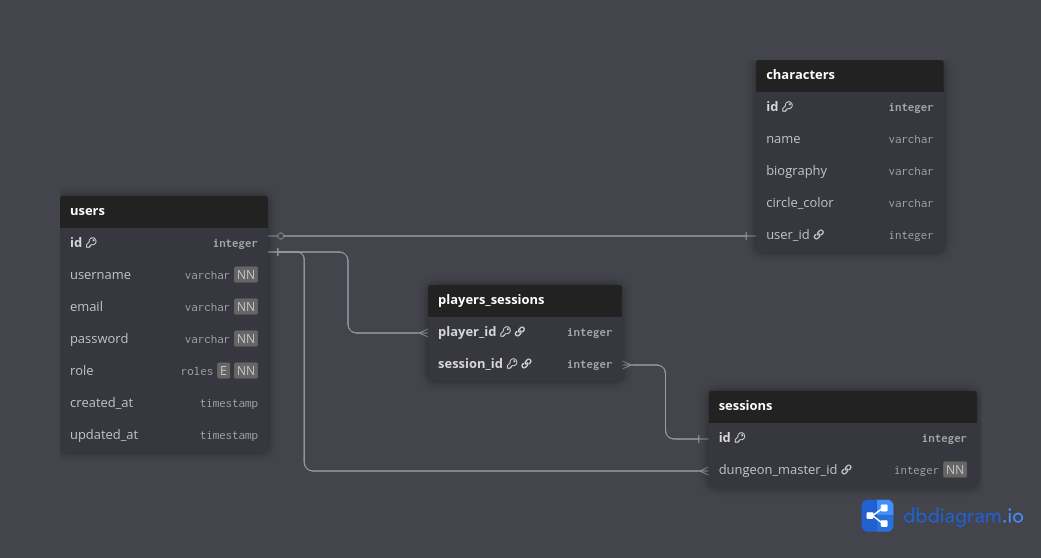Click the role field name
Image resolution: width=1041 pixels, height=558 pixels.
(x=82, y=371)
